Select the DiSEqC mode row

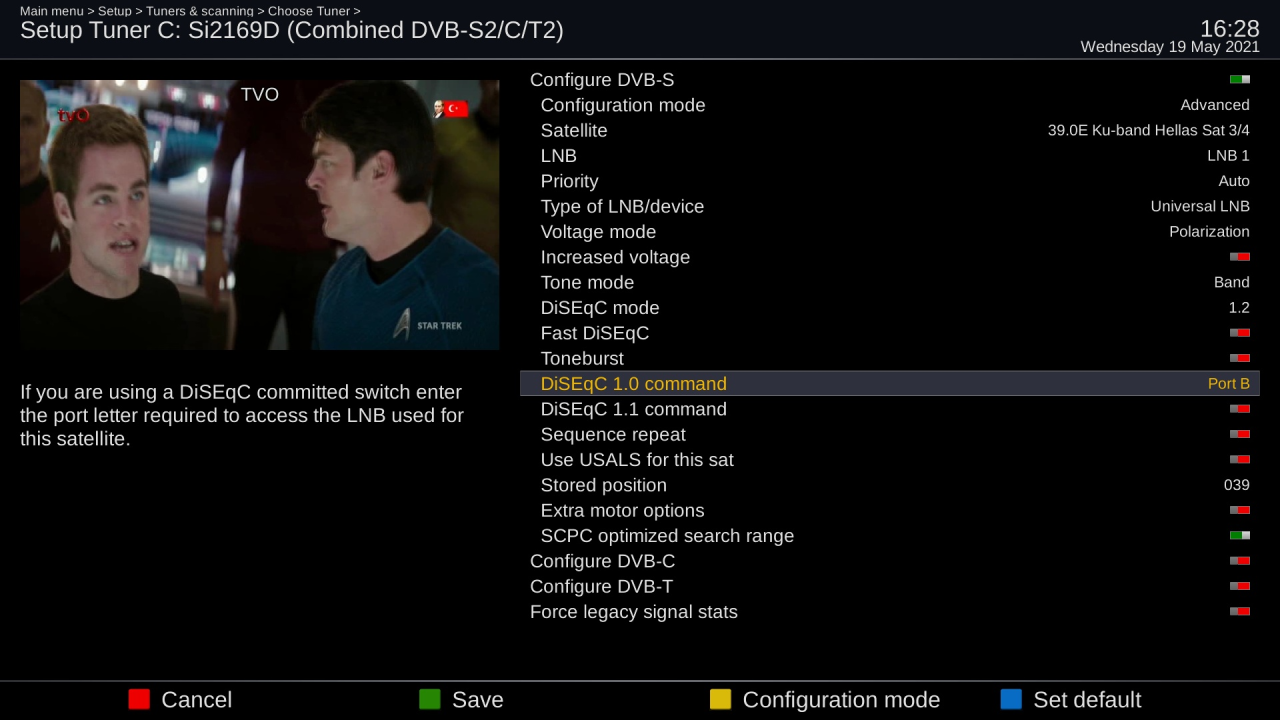coord(890,308)
